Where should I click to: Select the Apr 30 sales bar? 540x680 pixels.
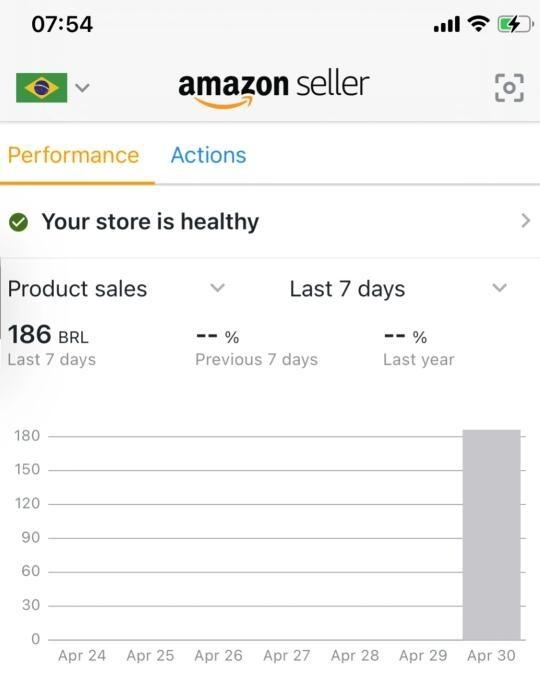491,535
